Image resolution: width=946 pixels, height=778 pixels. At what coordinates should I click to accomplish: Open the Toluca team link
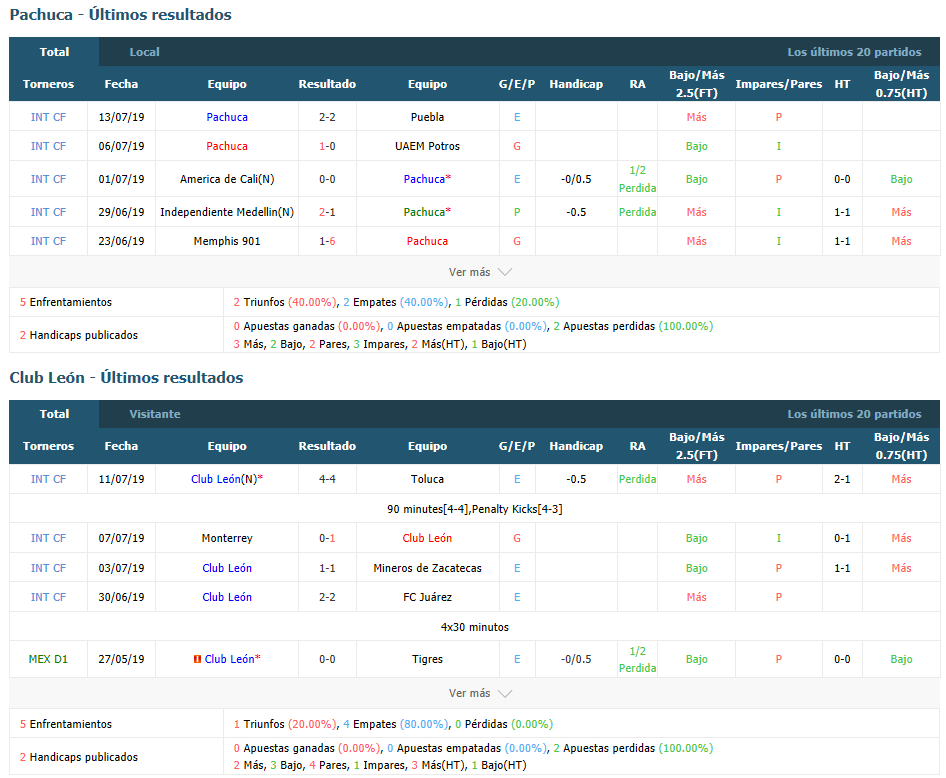point(427,479)
